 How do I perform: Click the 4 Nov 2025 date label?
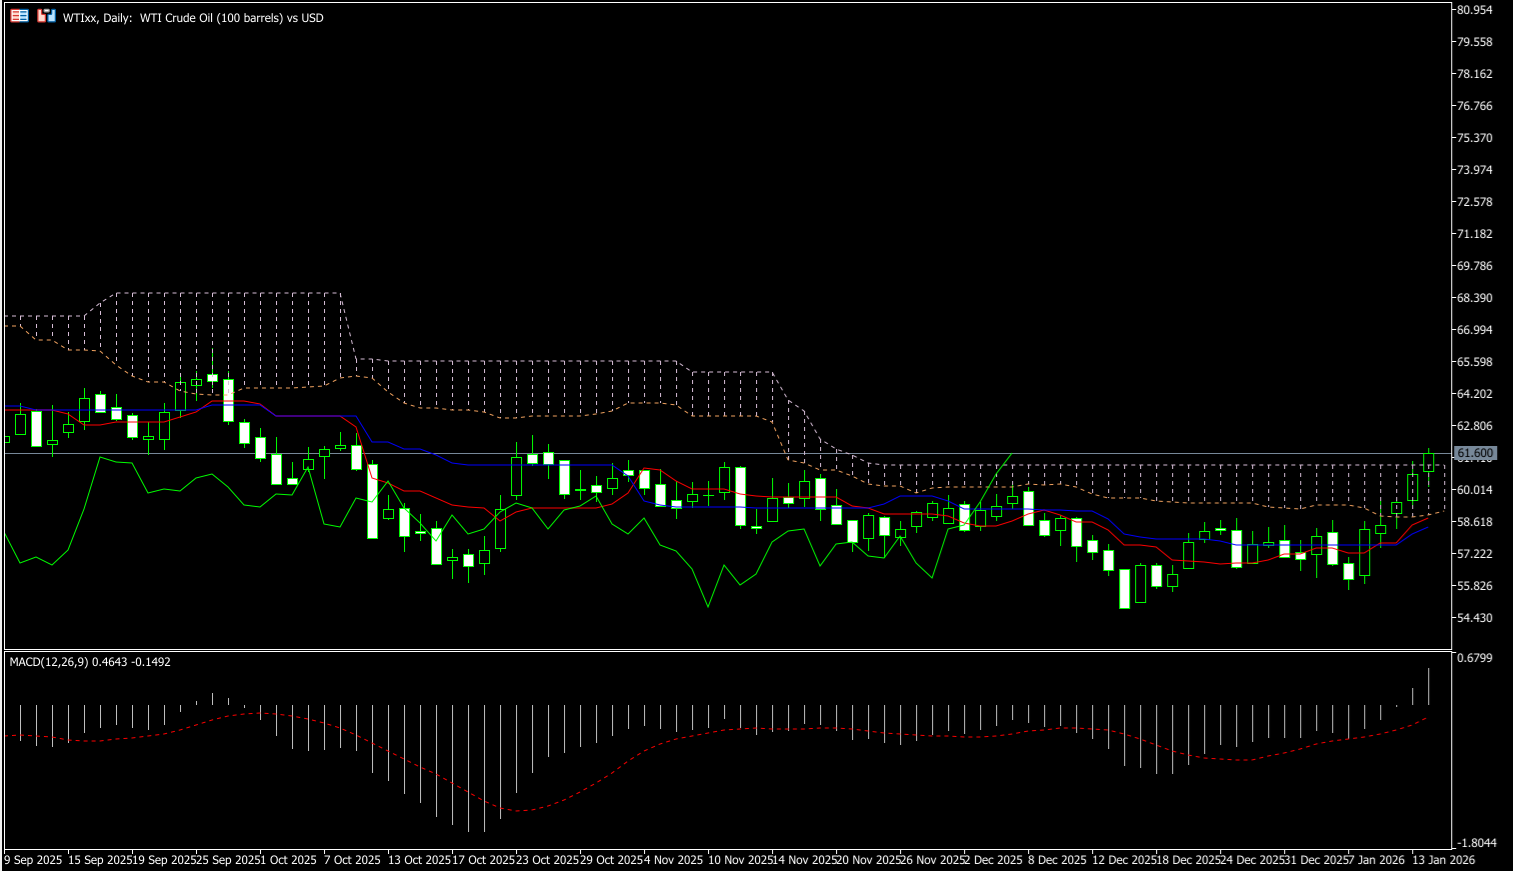point(672,860)
